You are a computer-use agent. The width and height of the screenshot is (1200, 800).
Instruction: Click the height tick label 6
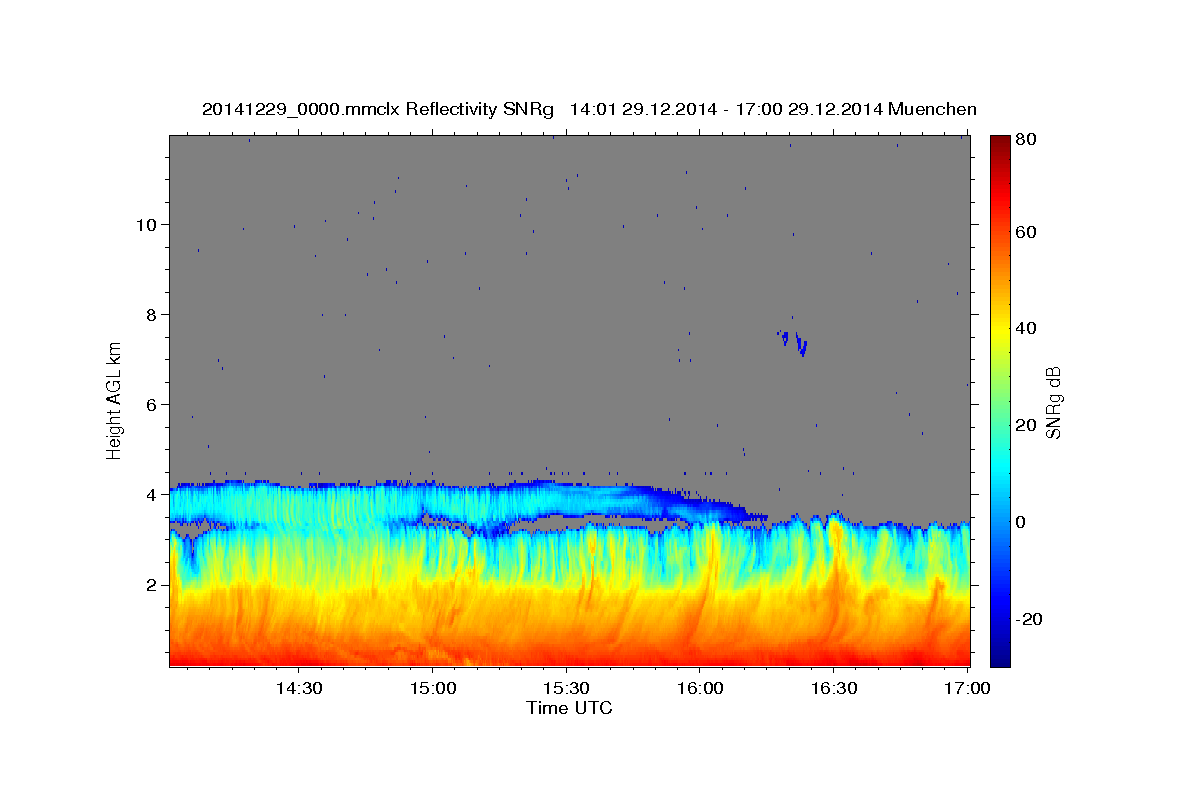click(152, 404)
